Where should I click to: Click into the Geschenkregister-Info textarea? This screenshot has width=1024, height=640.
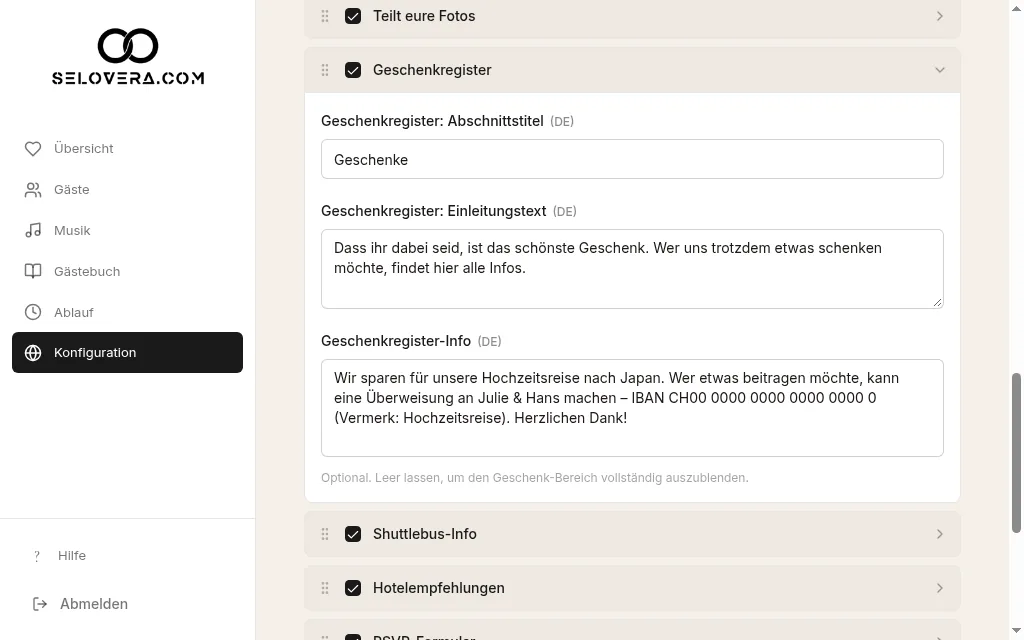coord(632,408)
